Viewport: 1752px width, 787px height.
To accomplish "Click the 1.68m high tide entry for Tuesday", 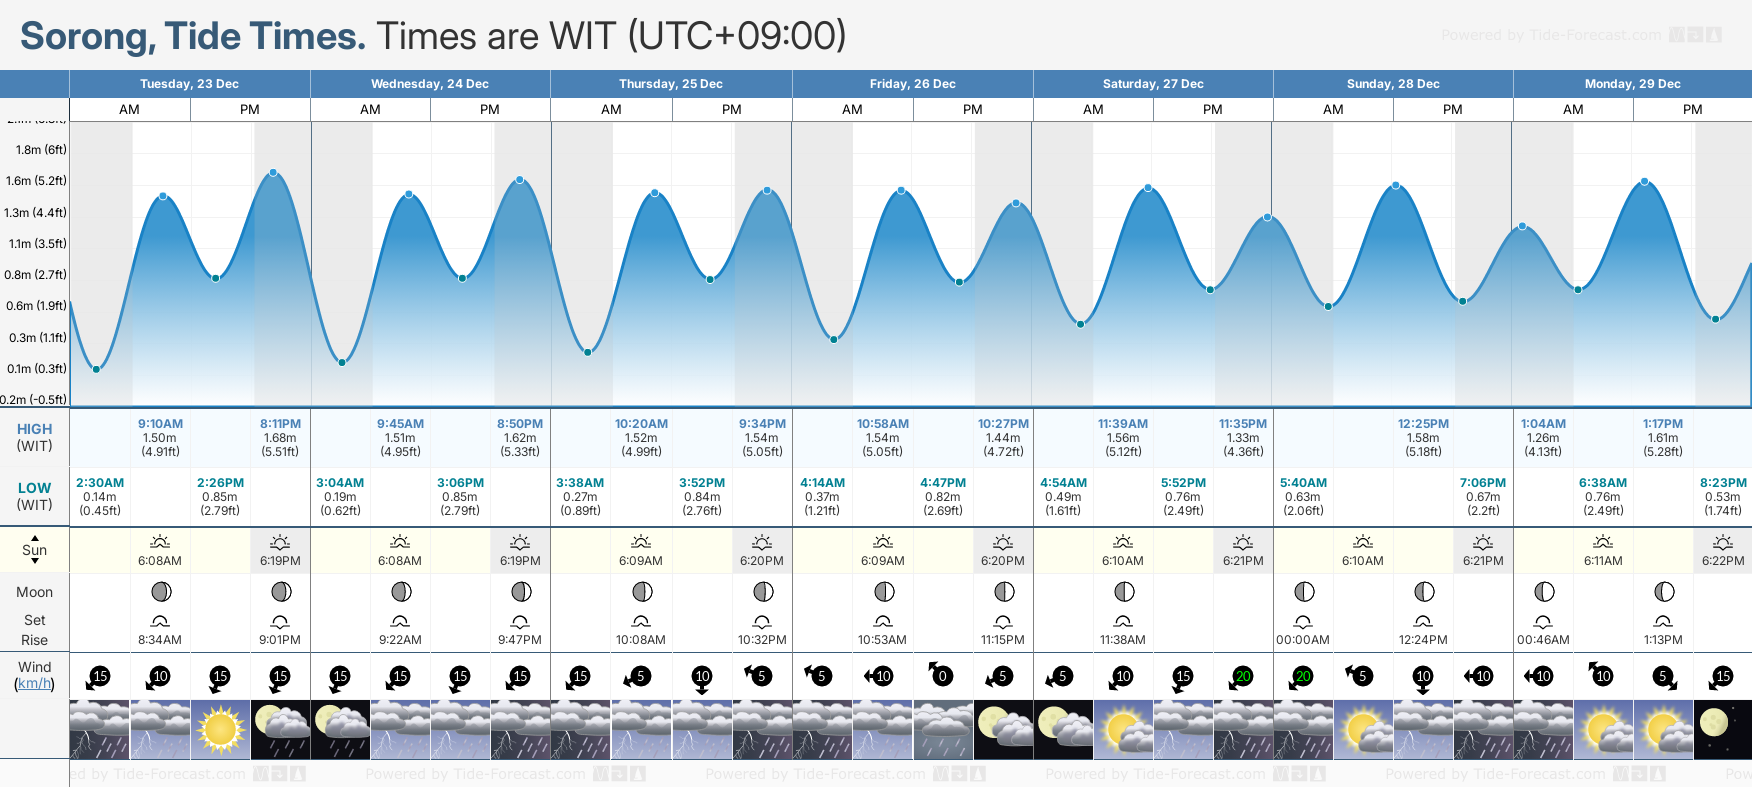I will [x=280, y=438].
